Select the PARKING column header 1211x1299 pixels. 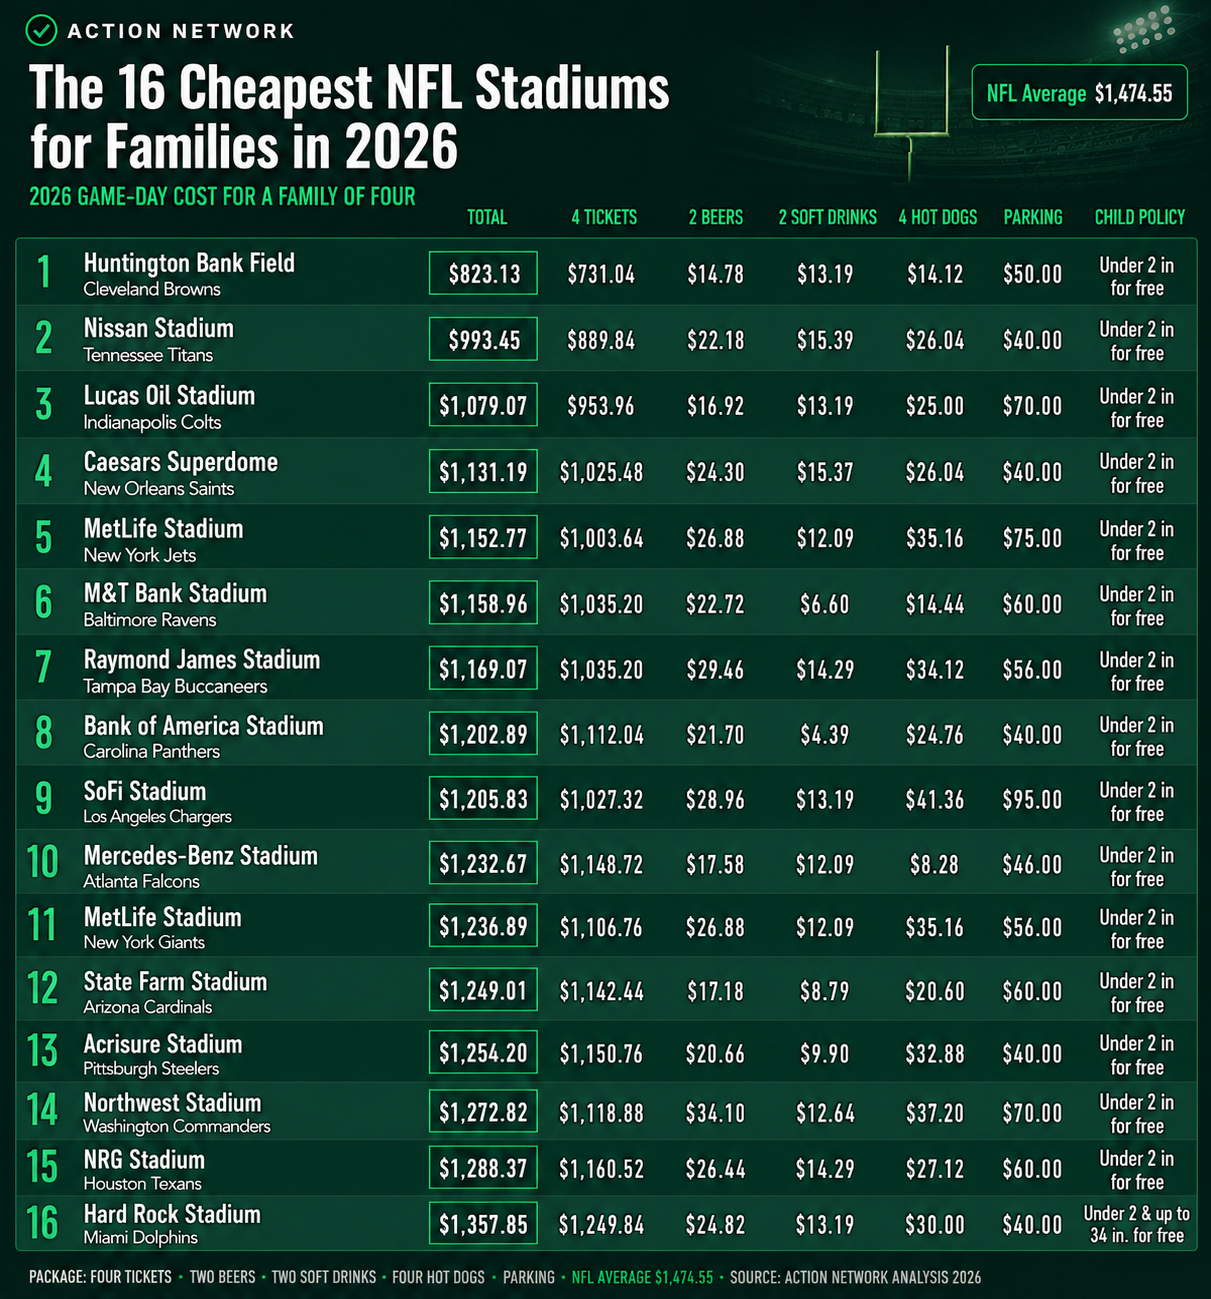[x=1033, y=217]
